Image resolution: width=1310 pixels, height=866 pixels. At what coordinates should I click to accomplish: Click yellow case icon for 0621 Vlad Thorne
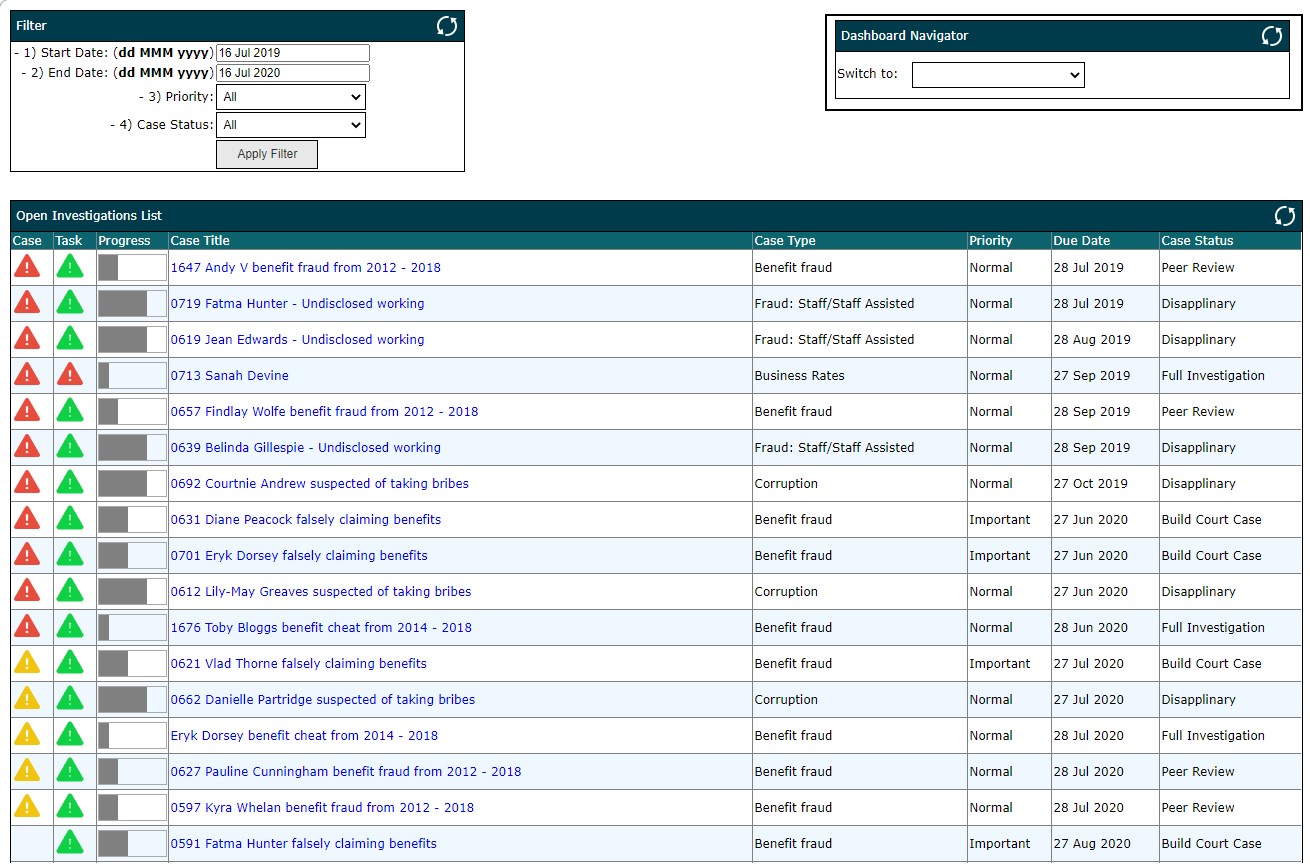27,663
